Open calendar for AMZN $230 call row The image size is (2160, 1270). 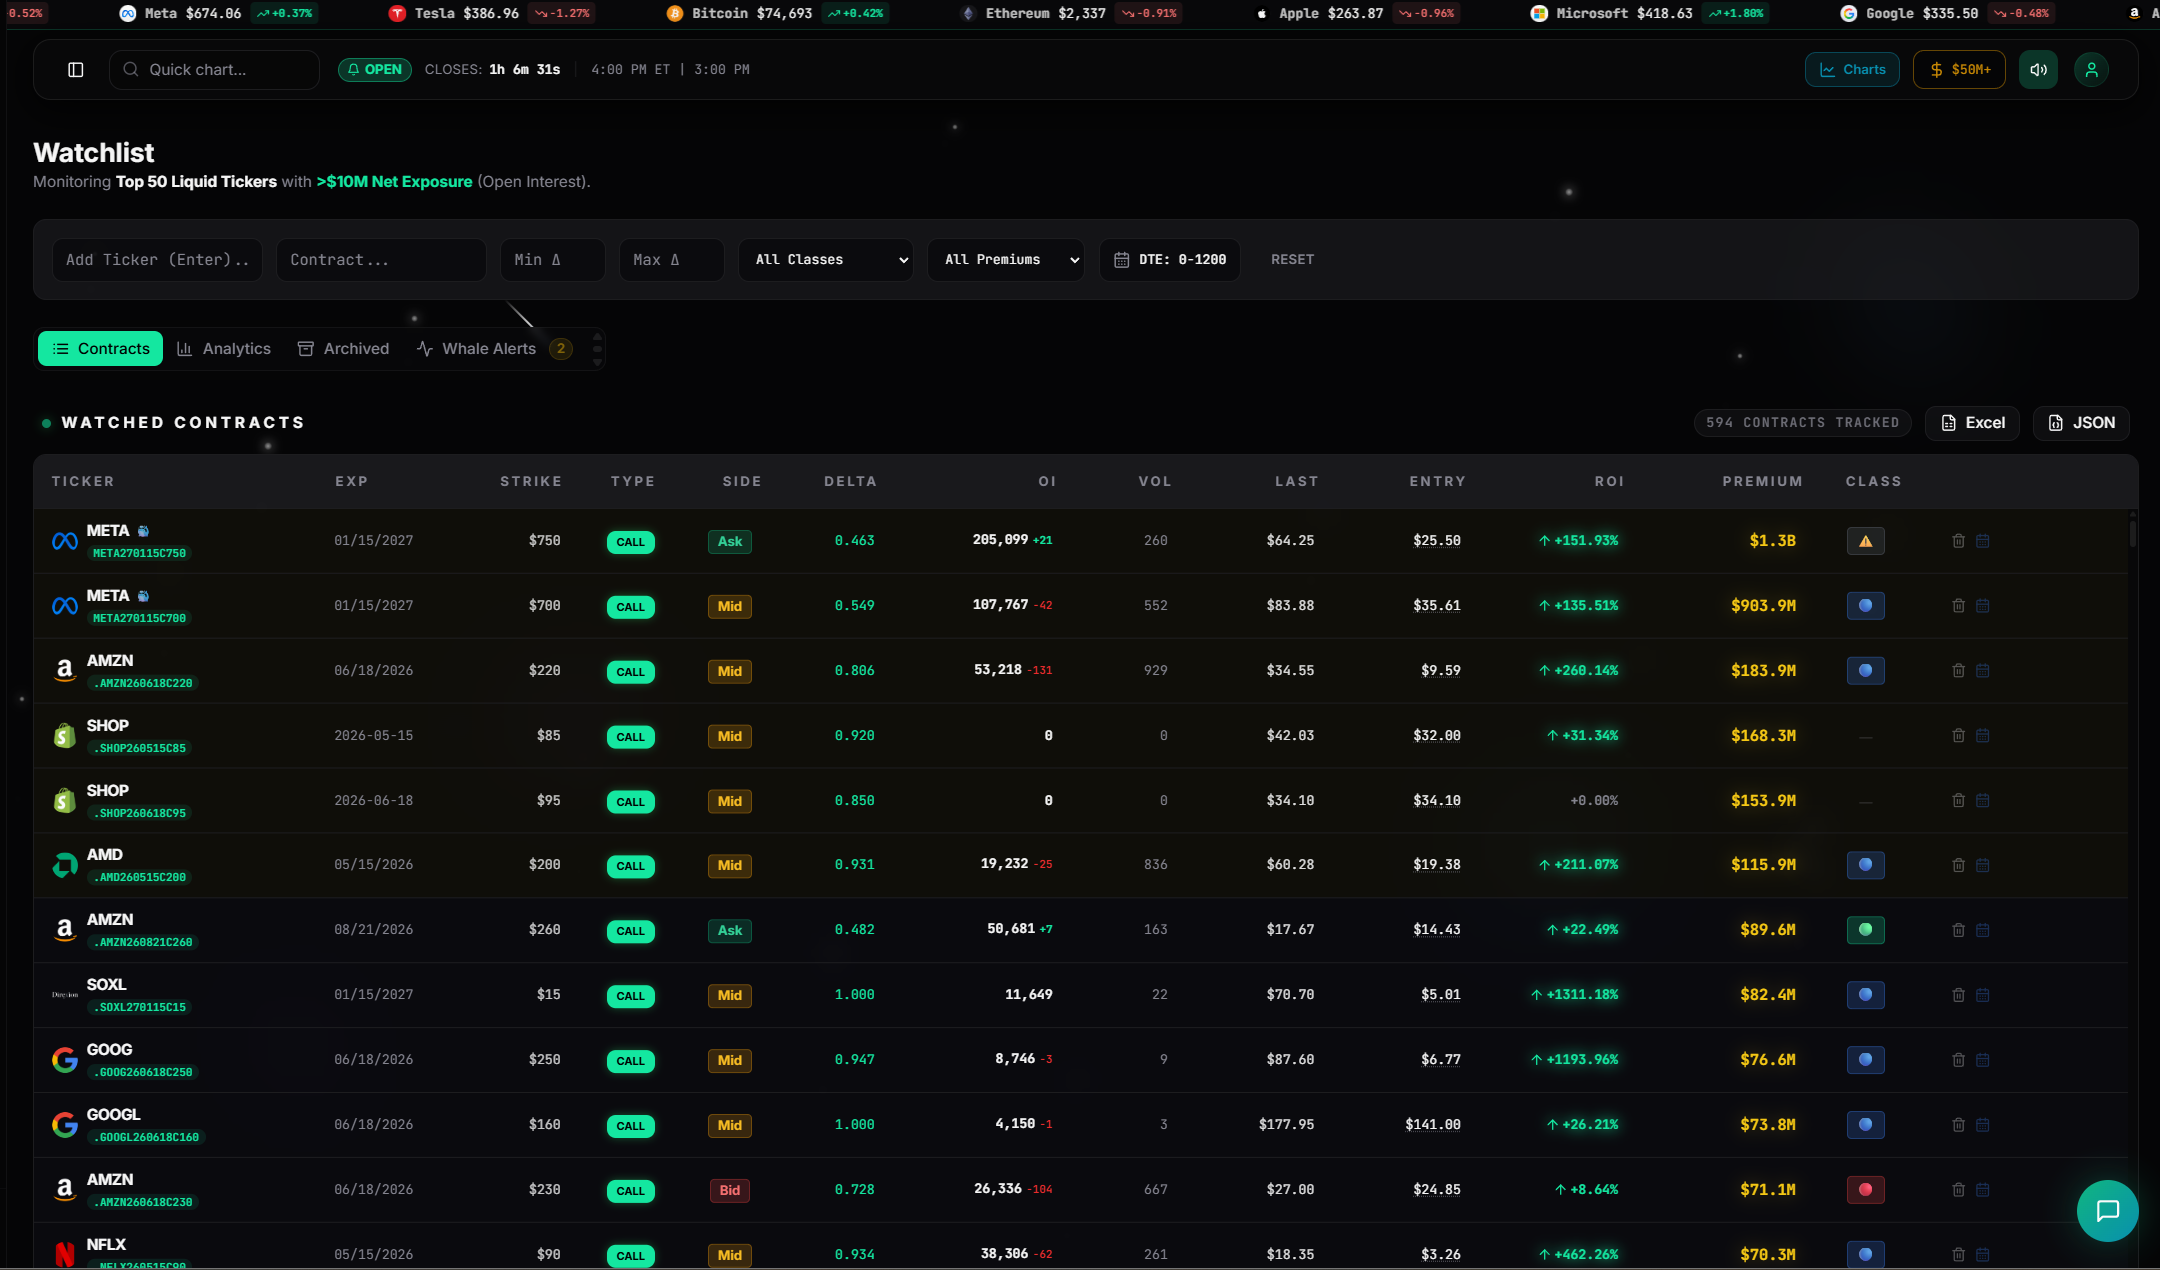pyautogui.click(x=1983, y=1190)
